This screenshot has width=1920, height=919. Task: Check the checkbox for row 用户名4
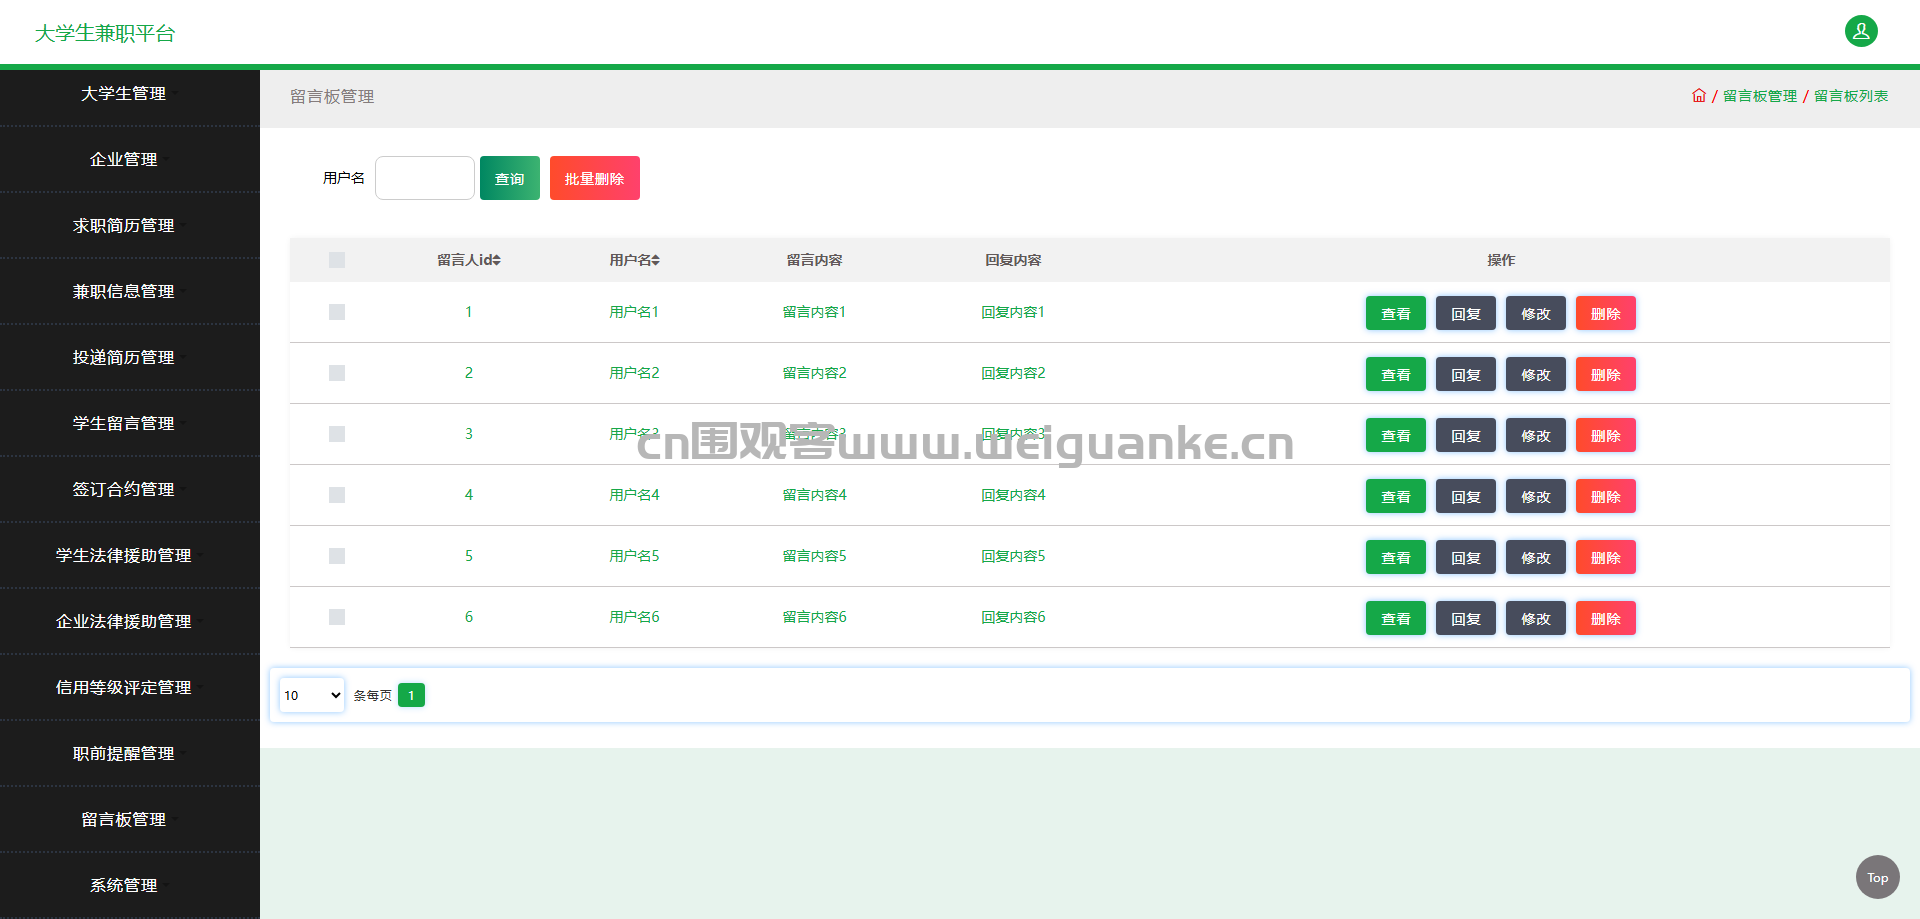coord(337,495)
